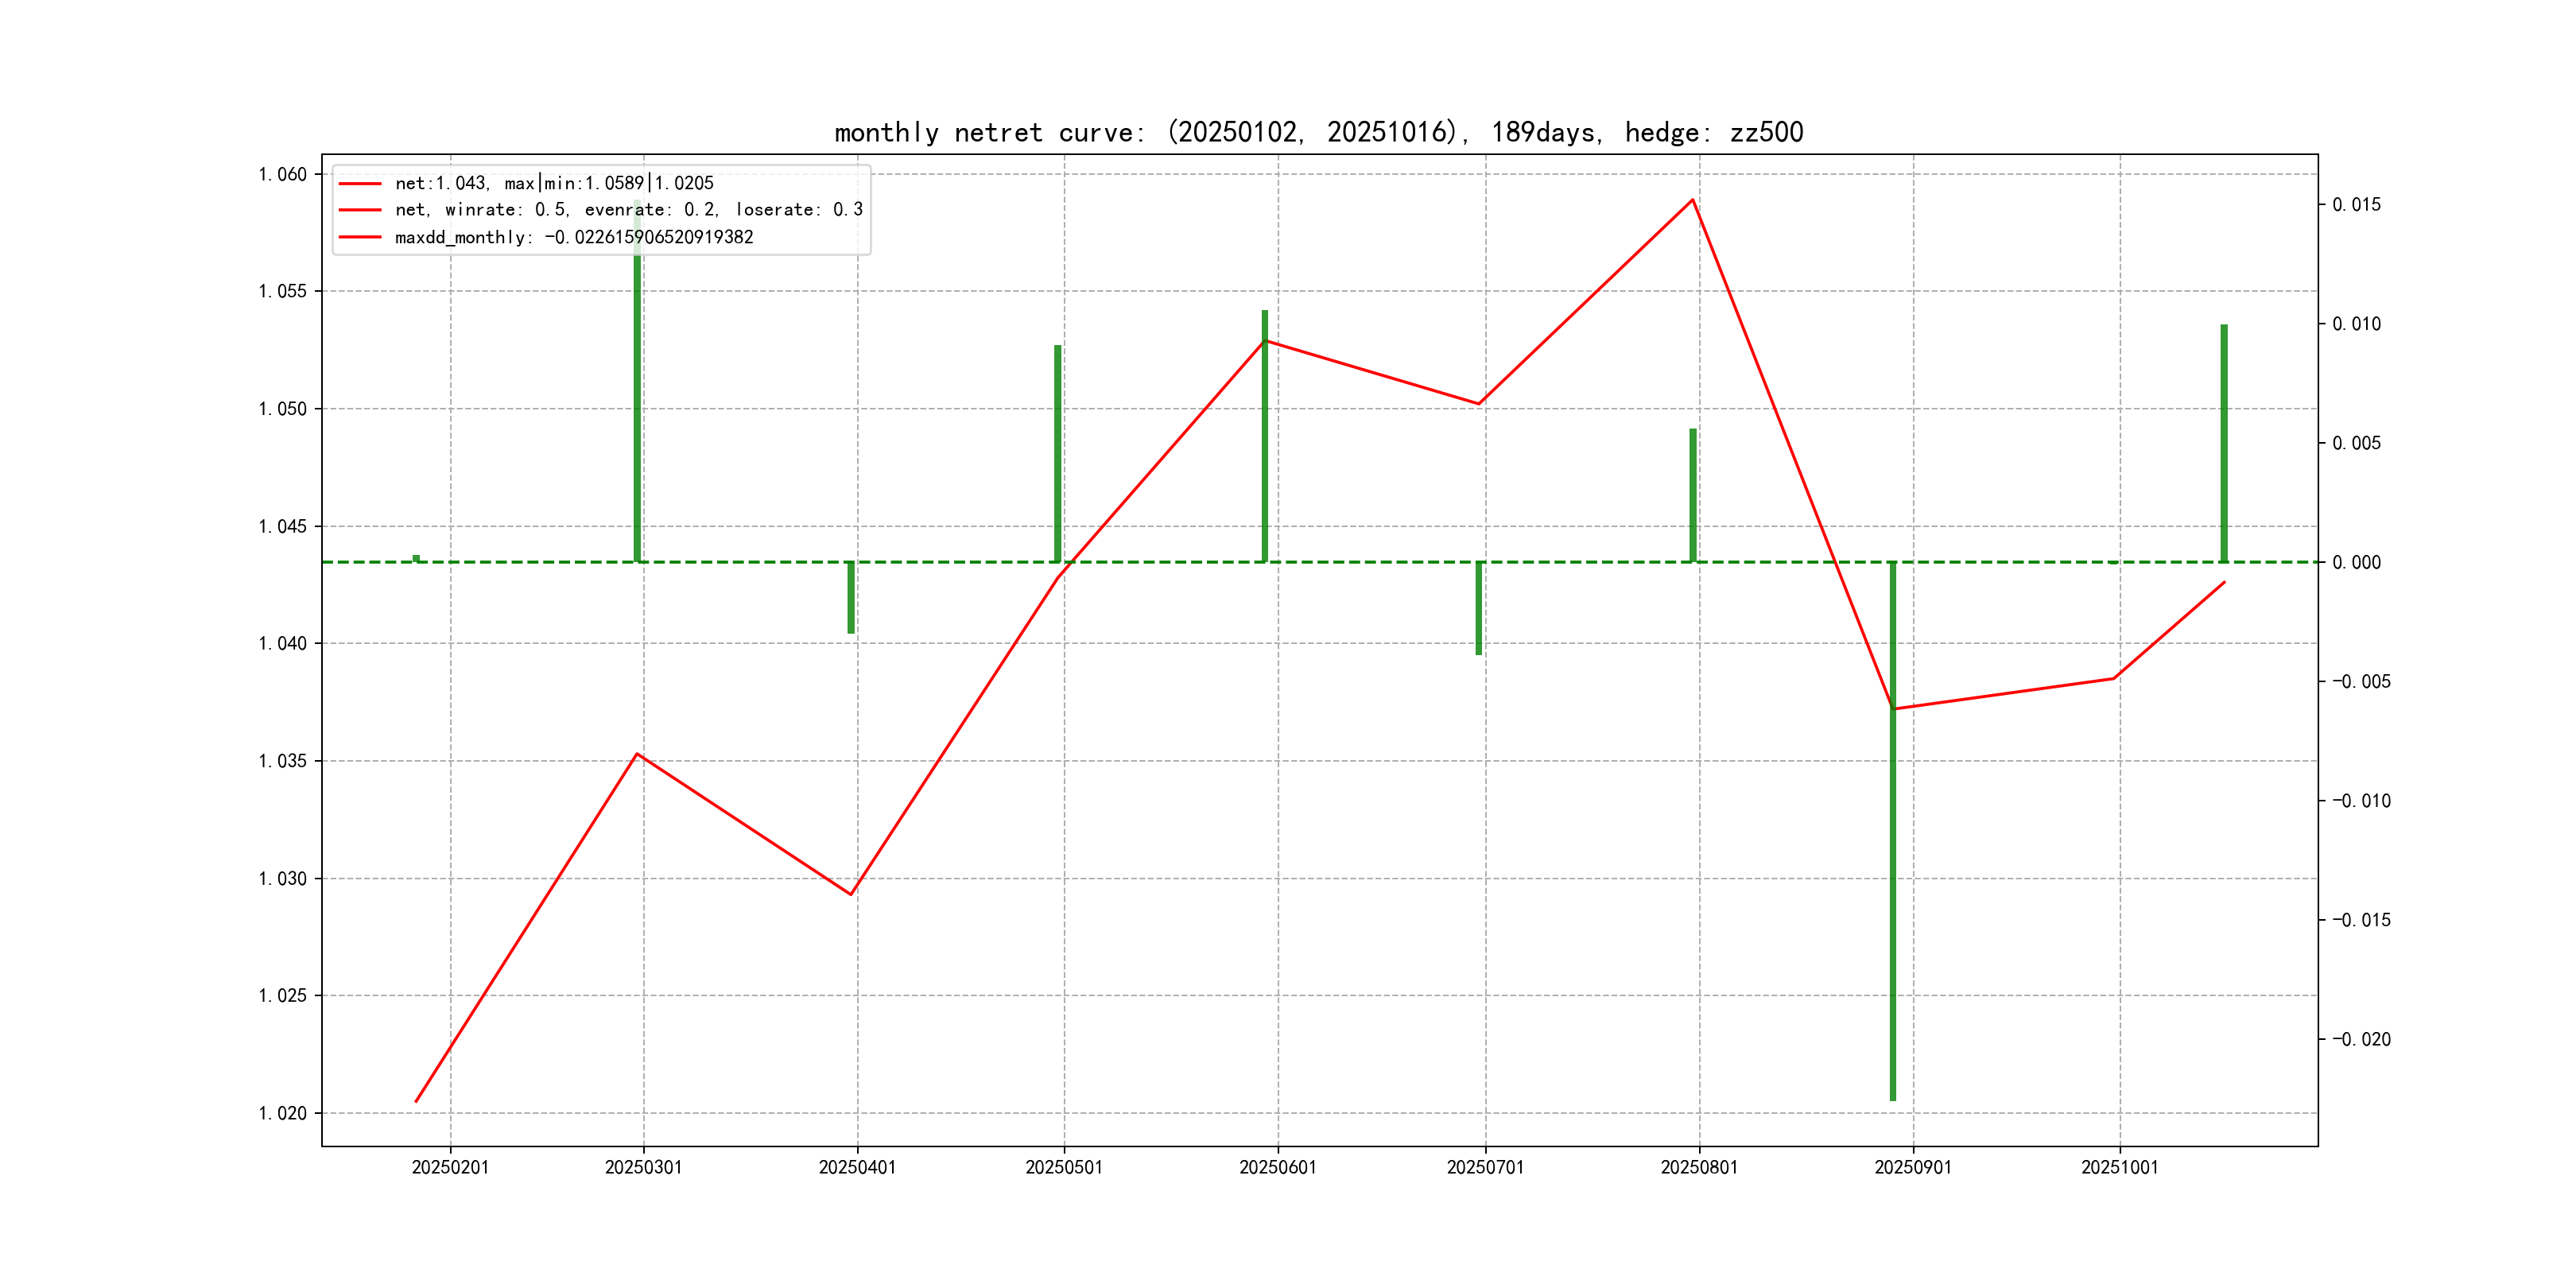Click the 0.000 right axis label
2576x1288 pixels.
(2356, 563)
